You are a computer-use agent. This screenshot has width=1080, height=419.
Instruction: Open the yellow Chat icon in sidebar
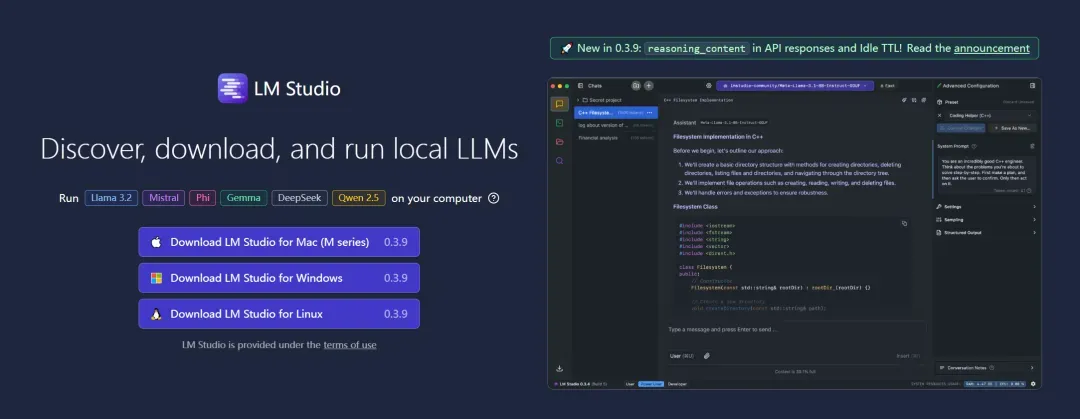point(559,104)
